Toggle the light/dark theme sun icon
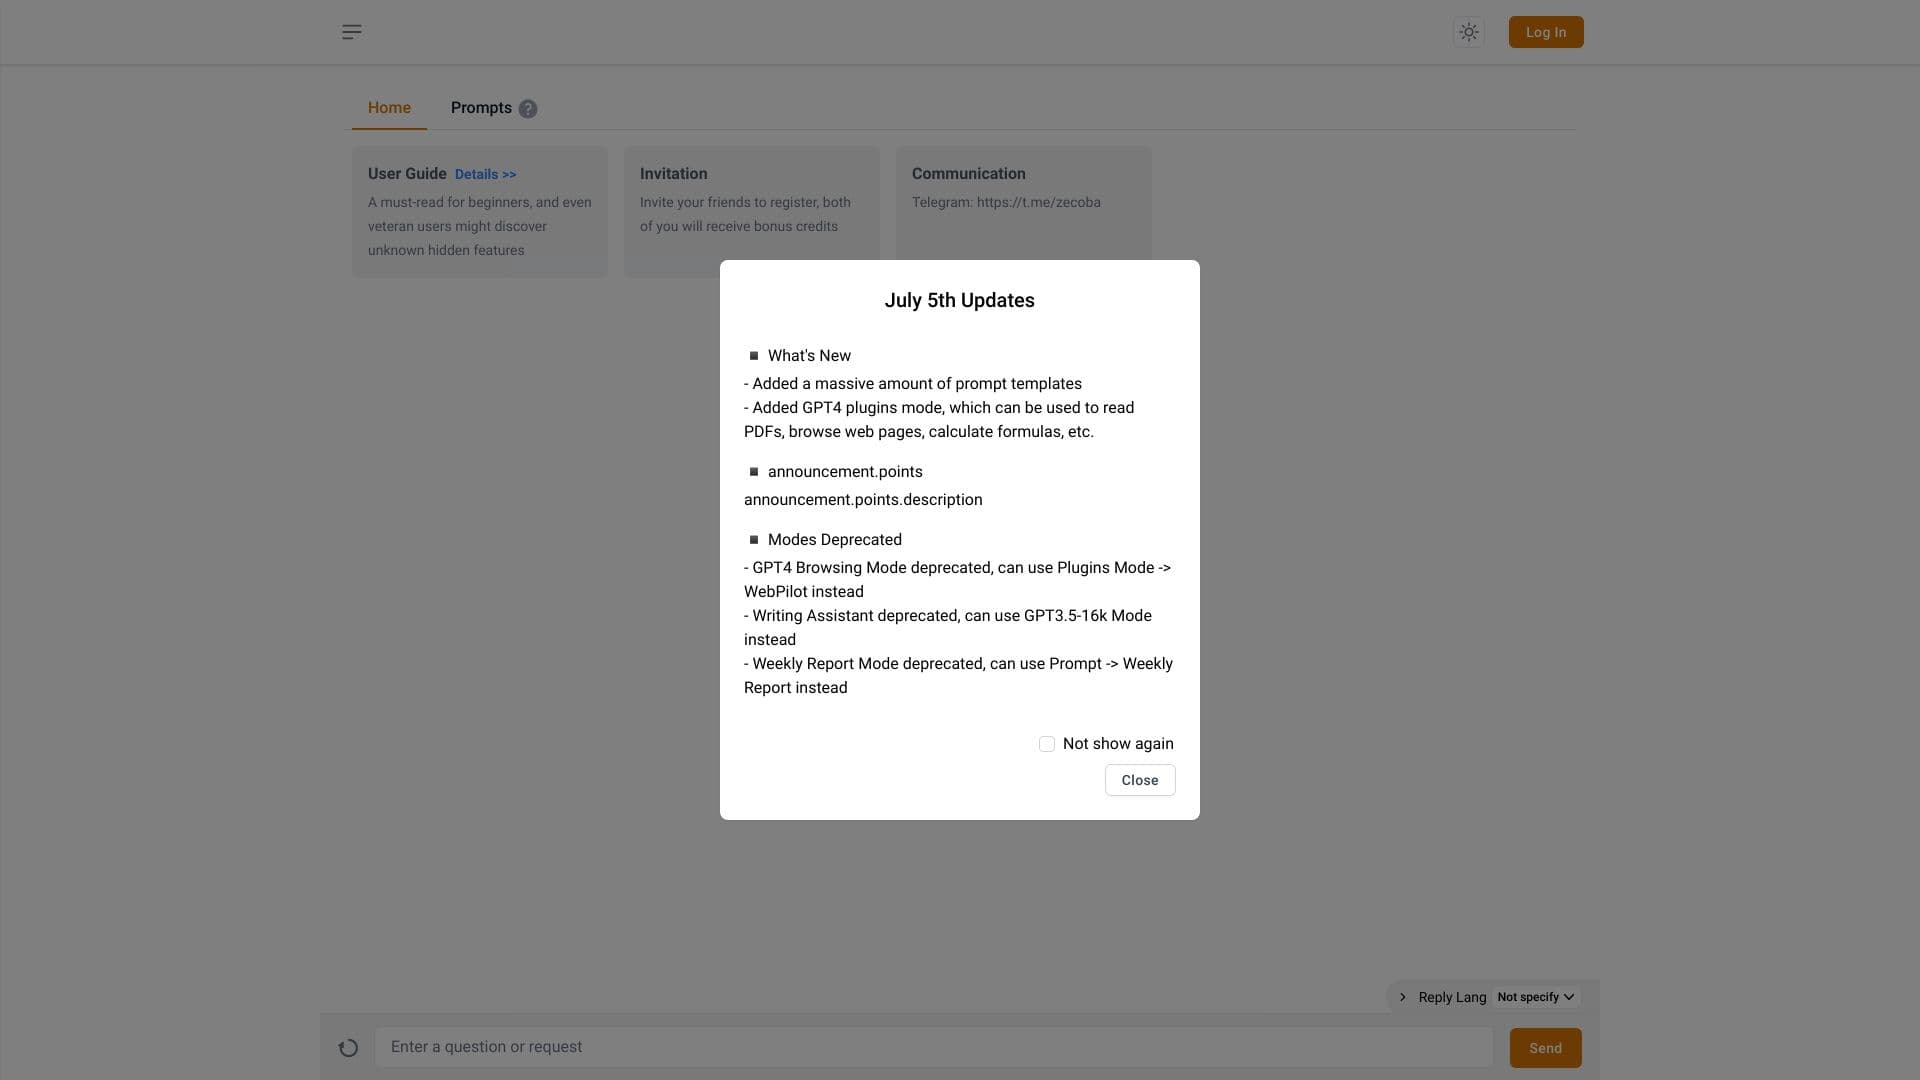1920x1080 pixels. [x=1467, y=31]
